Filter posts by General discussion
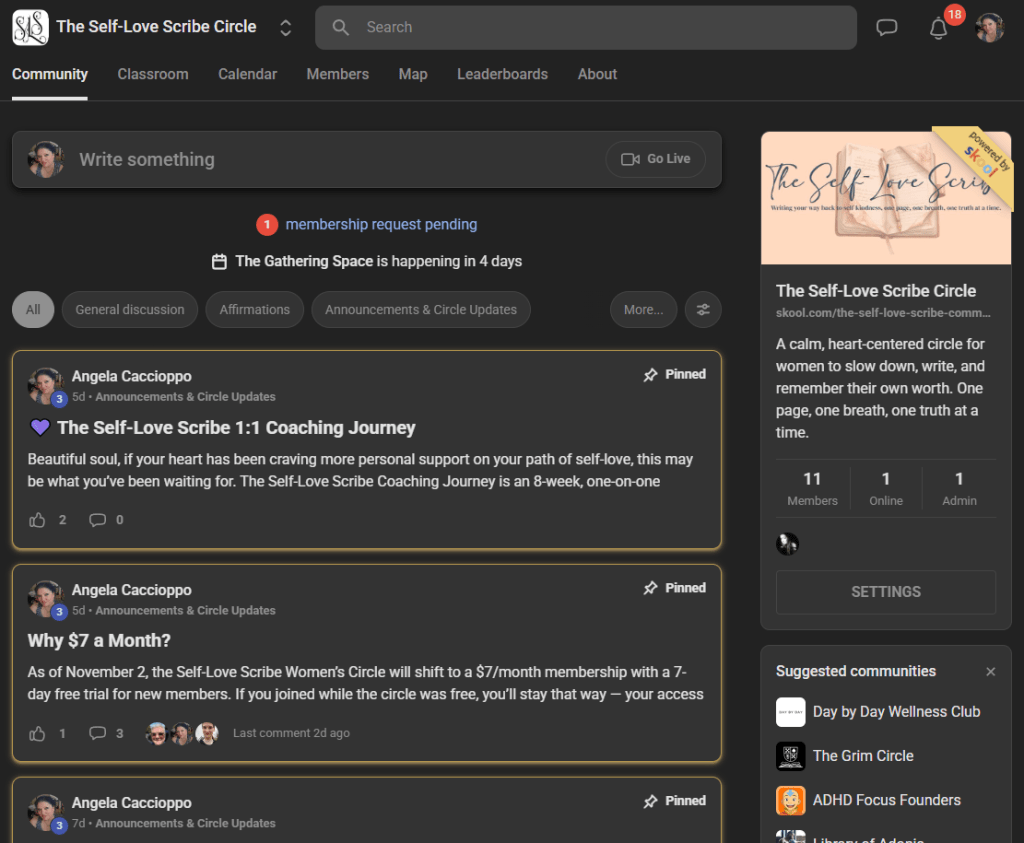This screenshot has width=1024, height=843. pos(130,310)
